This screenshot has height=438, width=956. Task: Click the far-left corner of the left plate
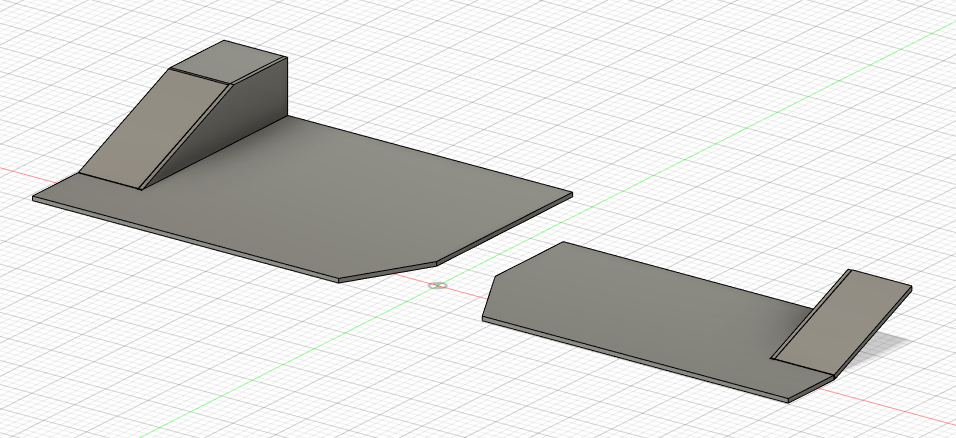click(x=34, y=197)
